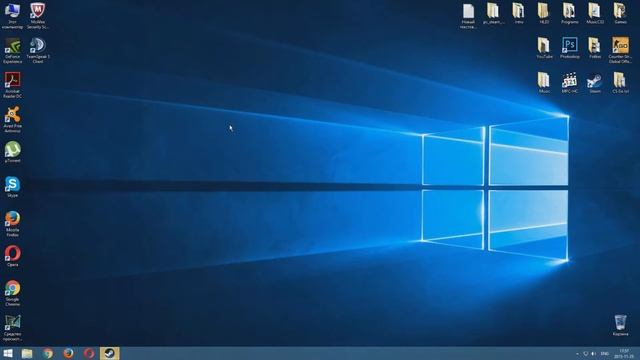Open the Programs folder on the desktop
This screenshot has width=640, height=360.
pos(569,13)
